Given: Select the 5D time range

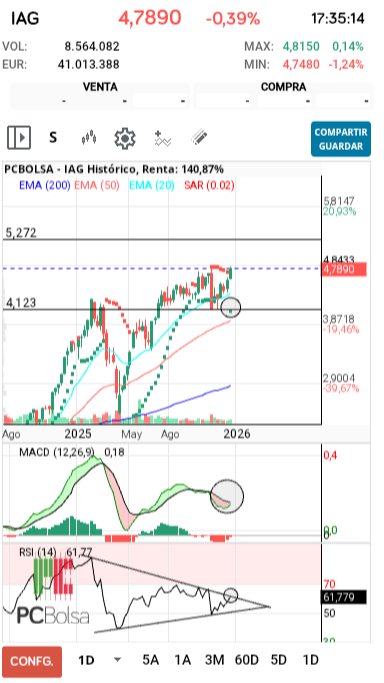Looking at the screenshot, I should 279,660.
